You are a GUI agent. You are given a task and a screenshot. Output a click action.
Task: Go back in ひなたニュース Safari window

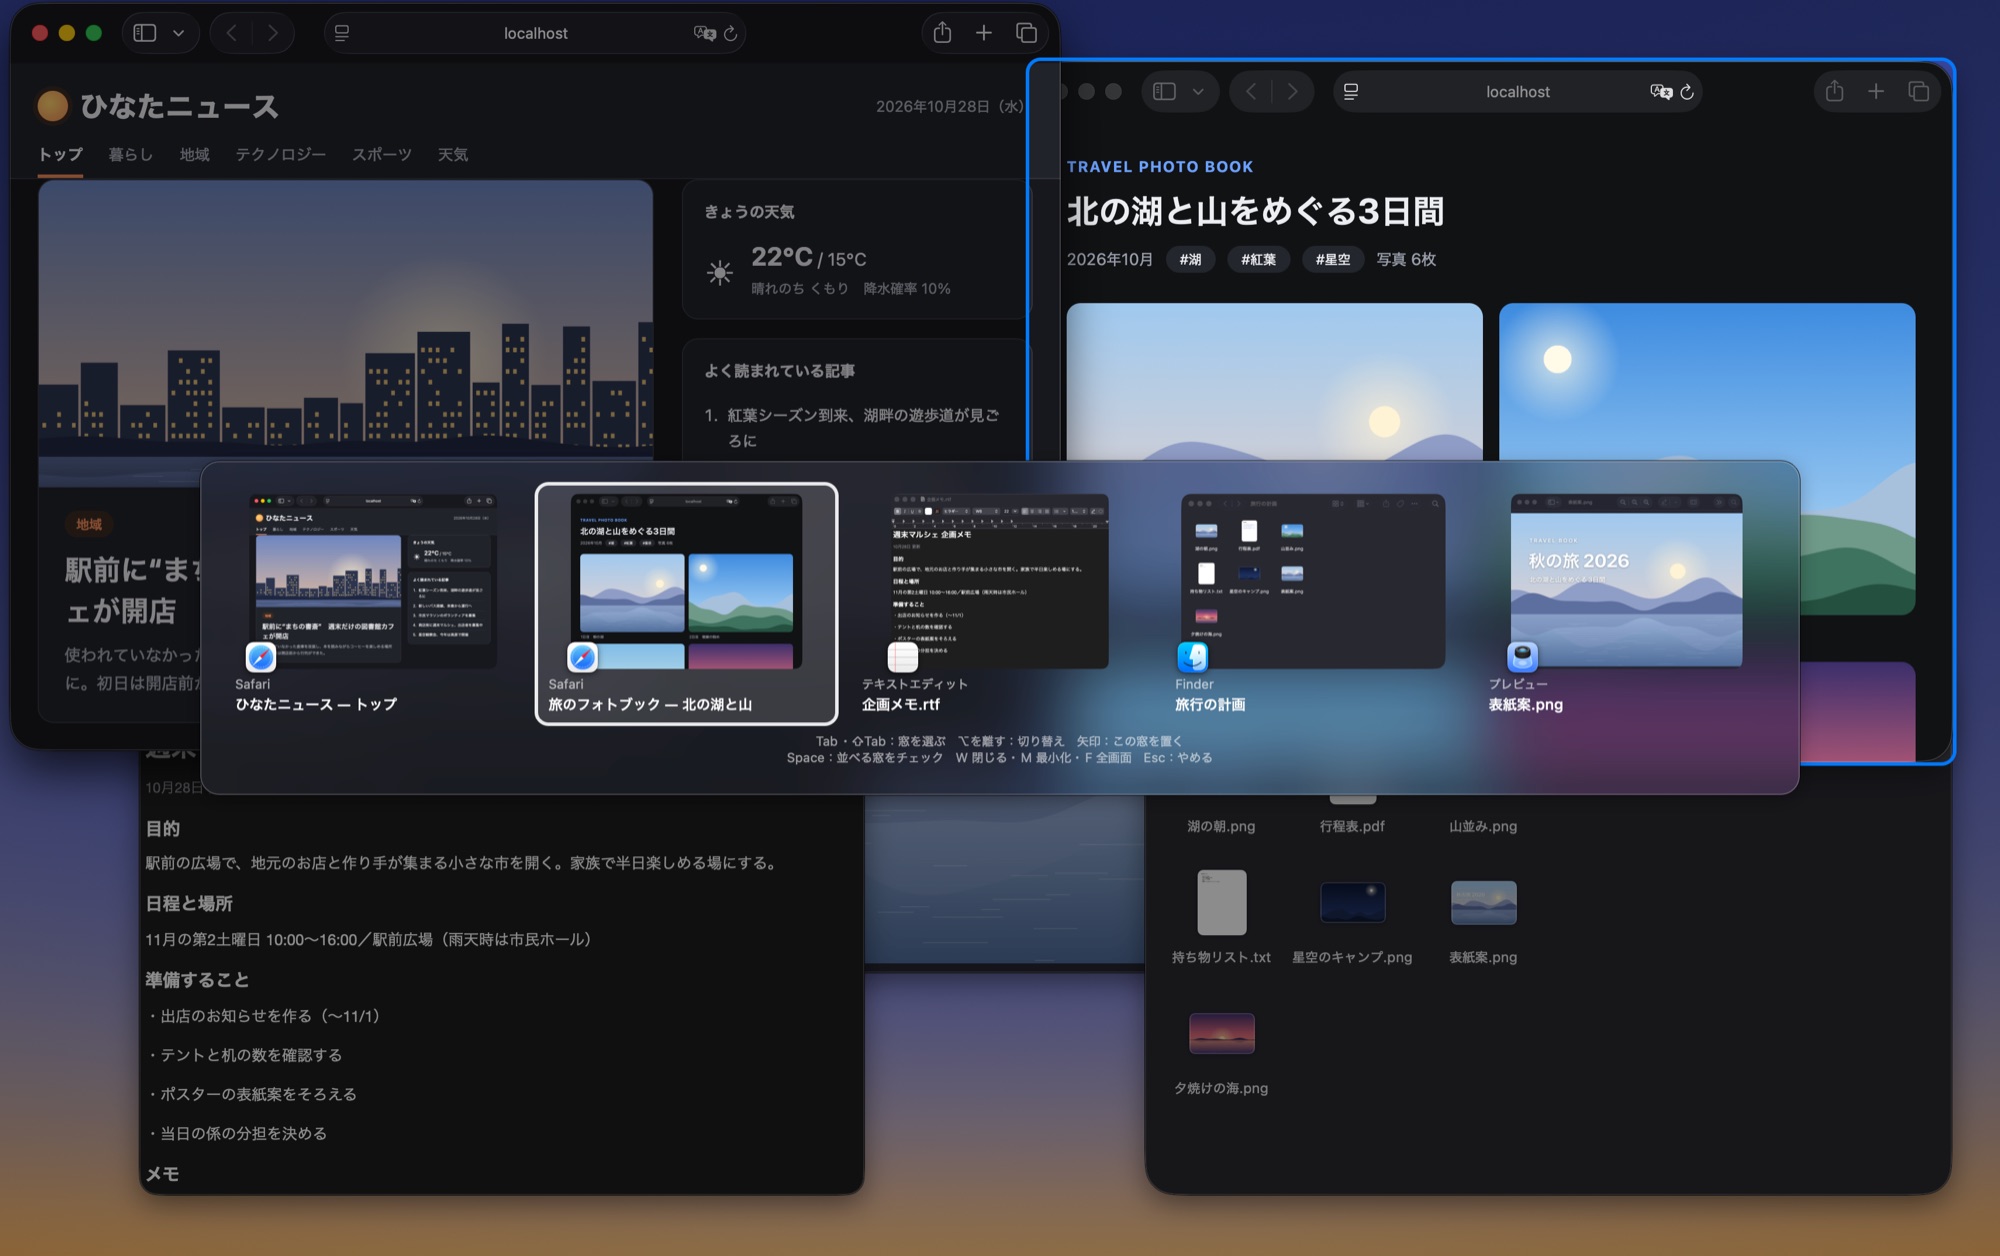[x=232, y=33]
